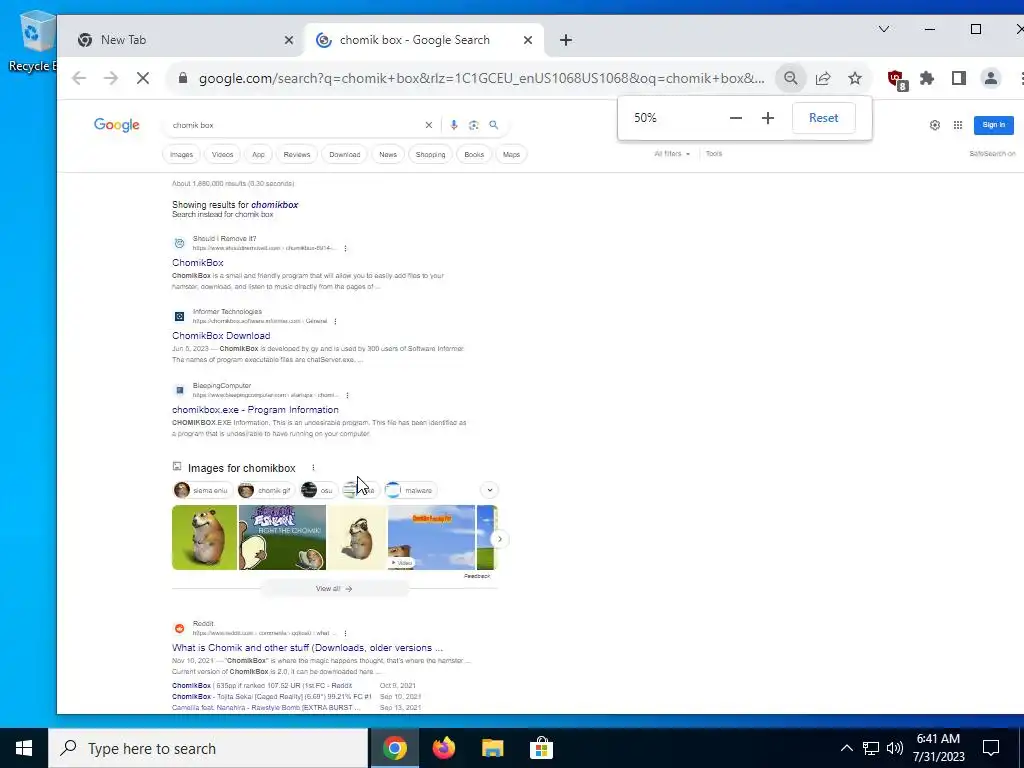Share this page icon

pyautogui.click(x=823, y=78)
